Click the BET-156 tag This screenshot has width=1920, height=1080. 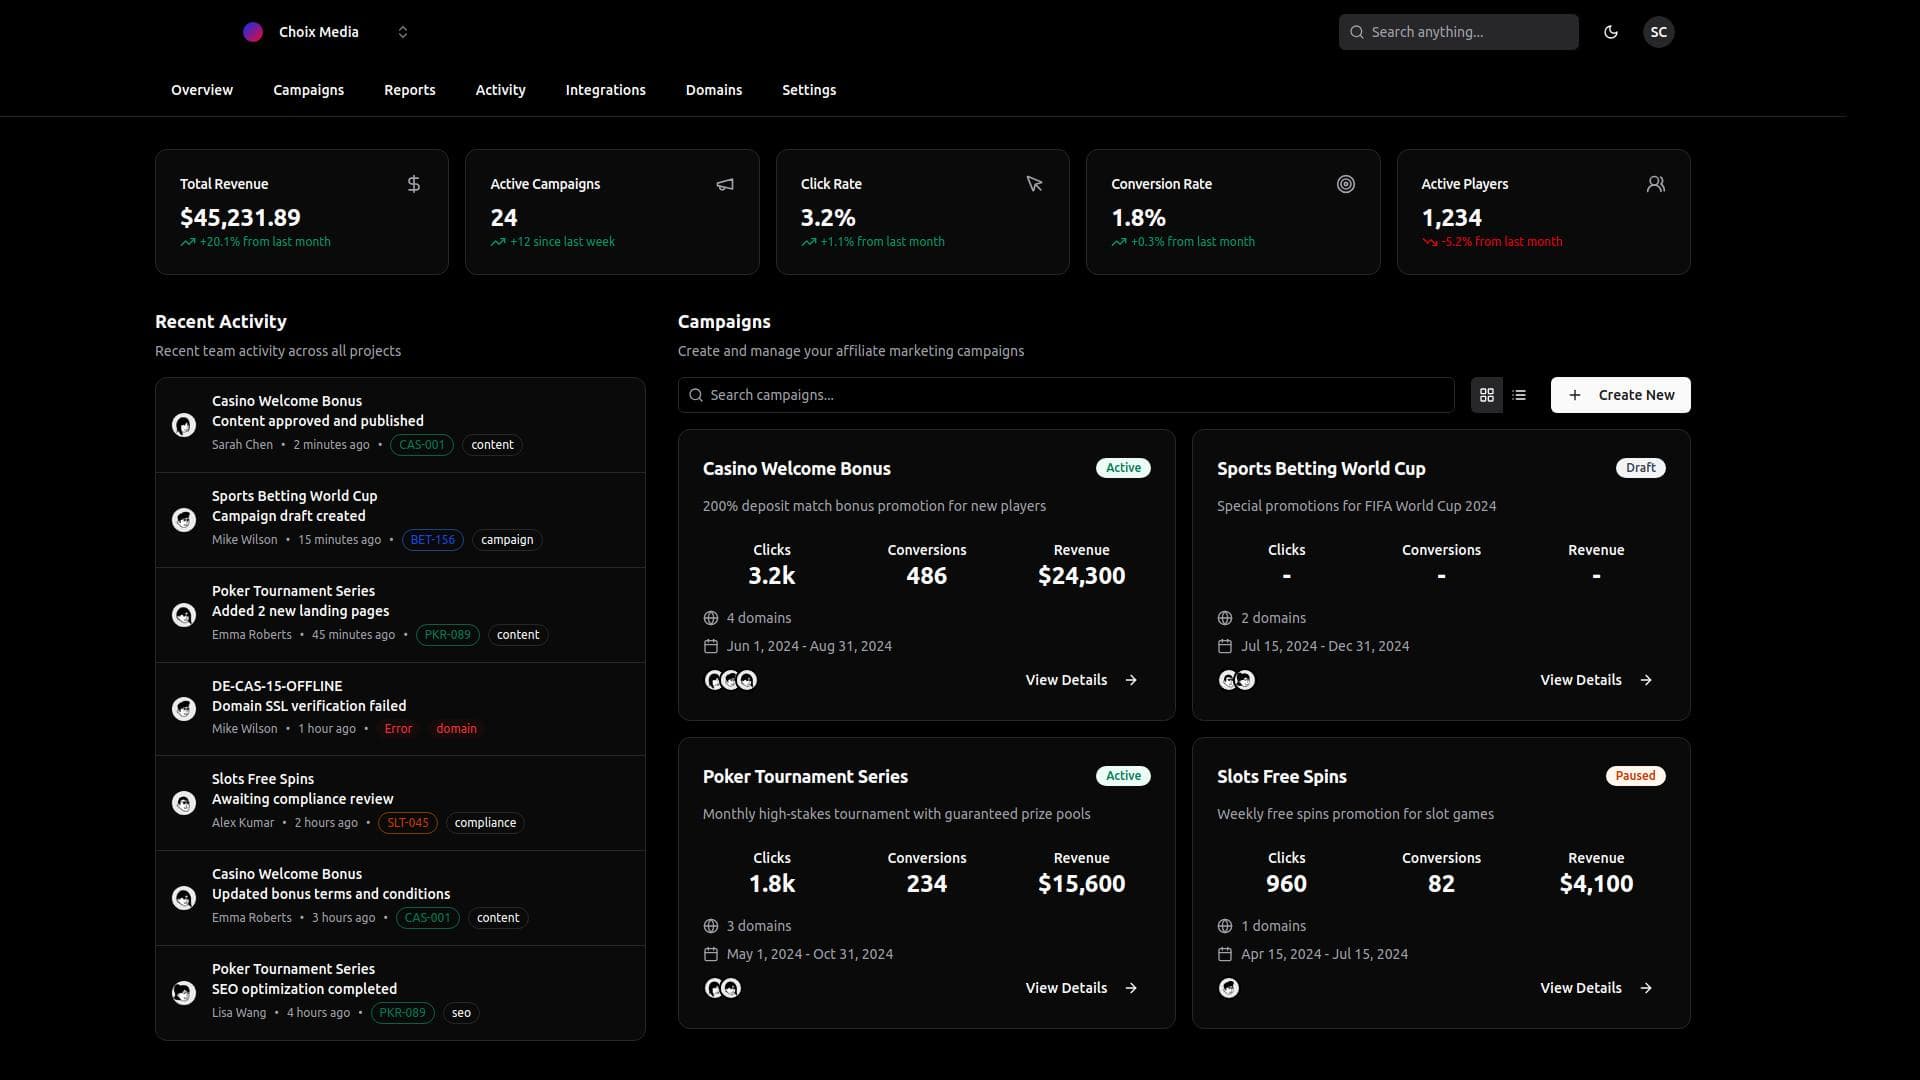click(x=433, y=540)
